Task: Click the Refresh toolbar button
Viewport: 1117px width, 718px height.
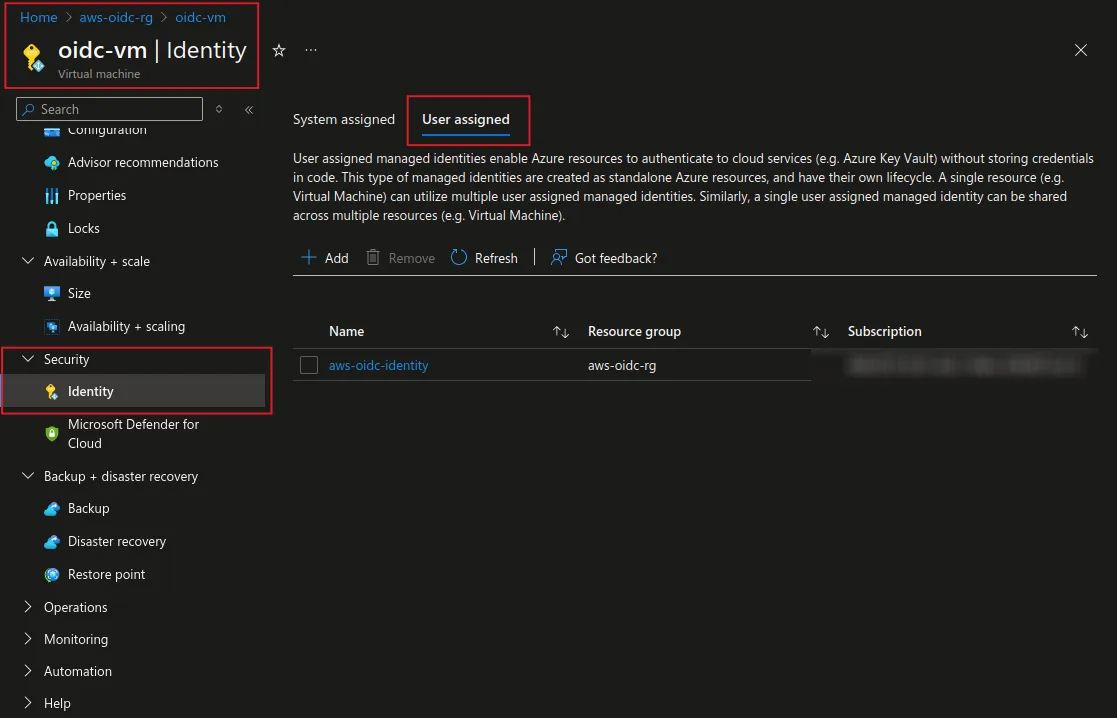Action: click(485, 258)
